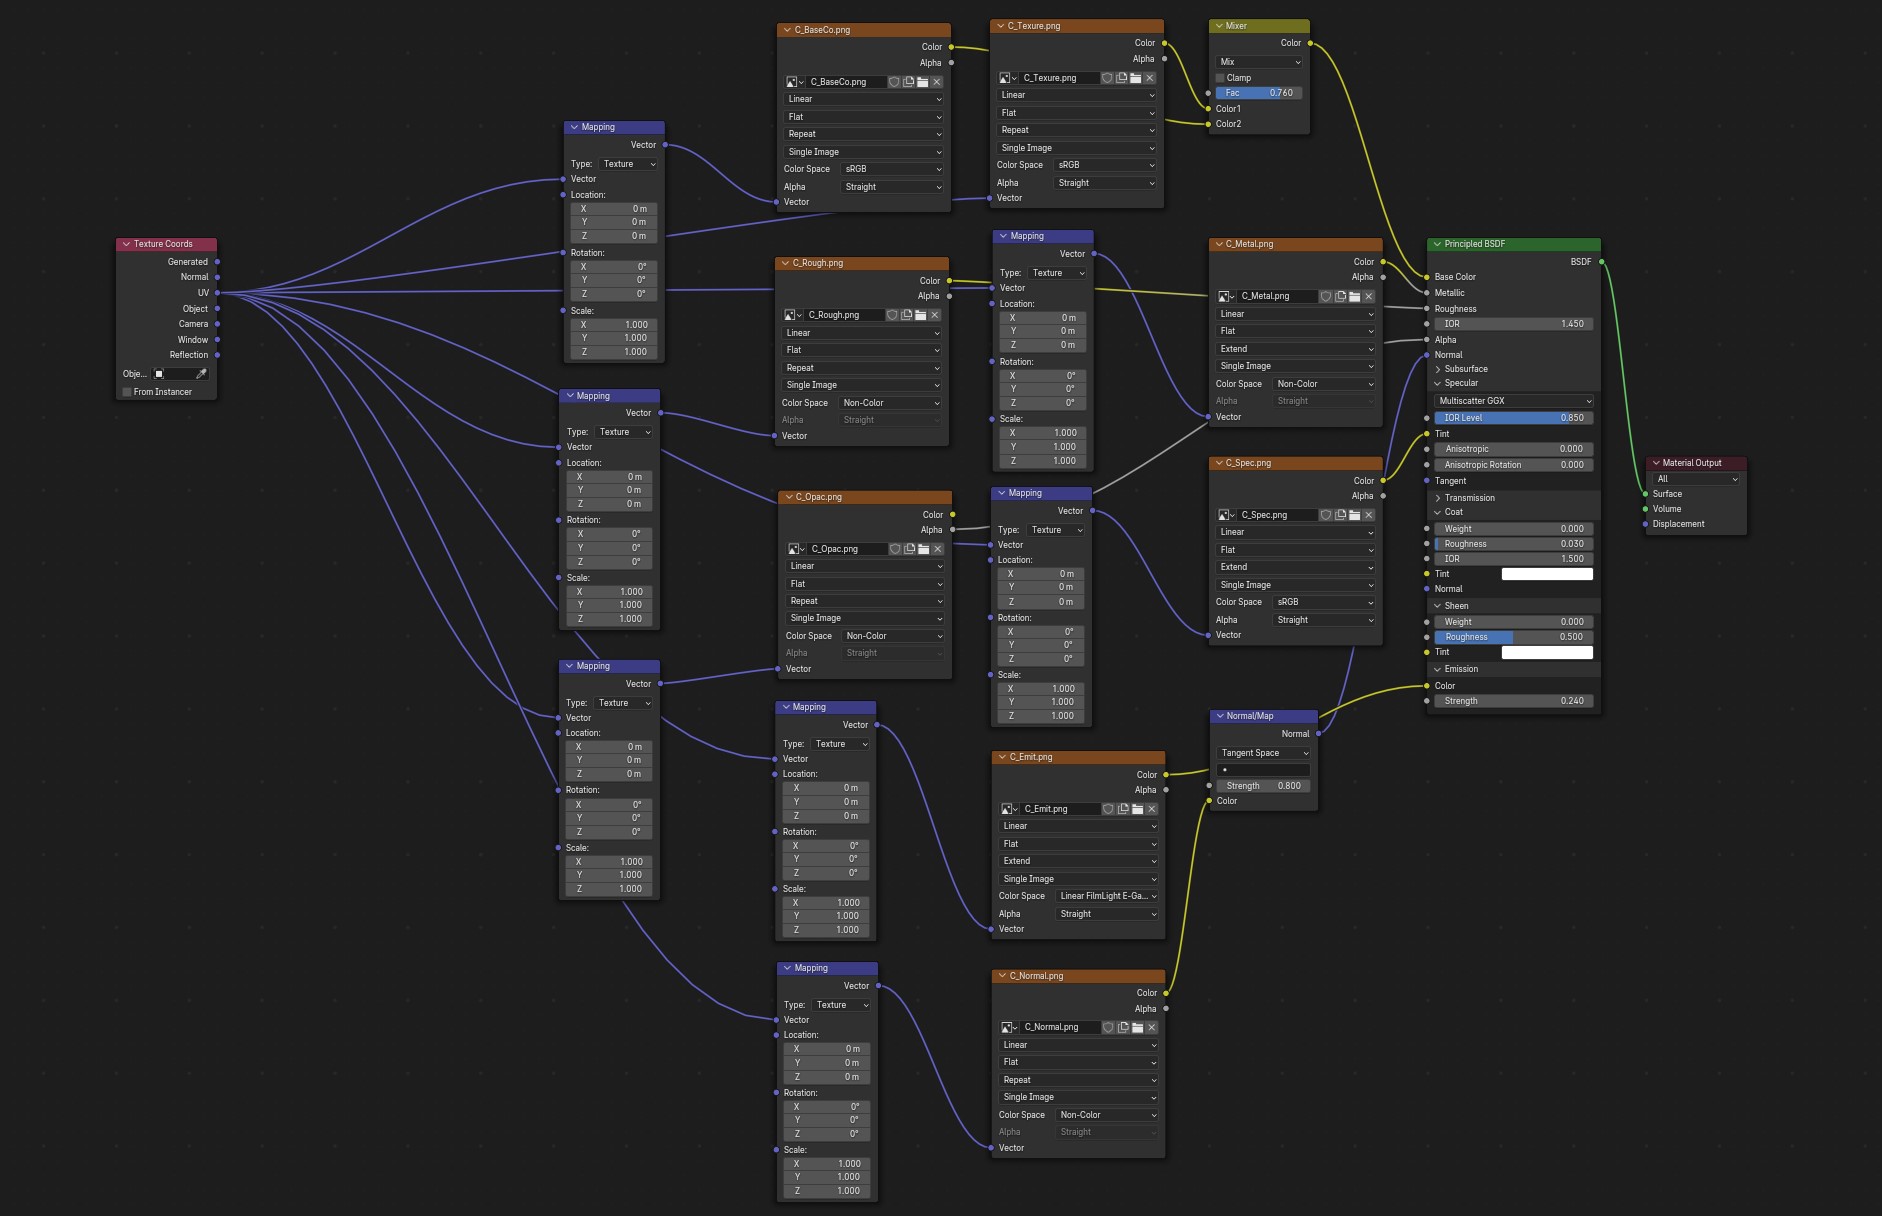The width and height of the screenshot is (1882, 1216).
Task: Open image file folder icon in C_BaseCo.png node
Action: point(922,82)
